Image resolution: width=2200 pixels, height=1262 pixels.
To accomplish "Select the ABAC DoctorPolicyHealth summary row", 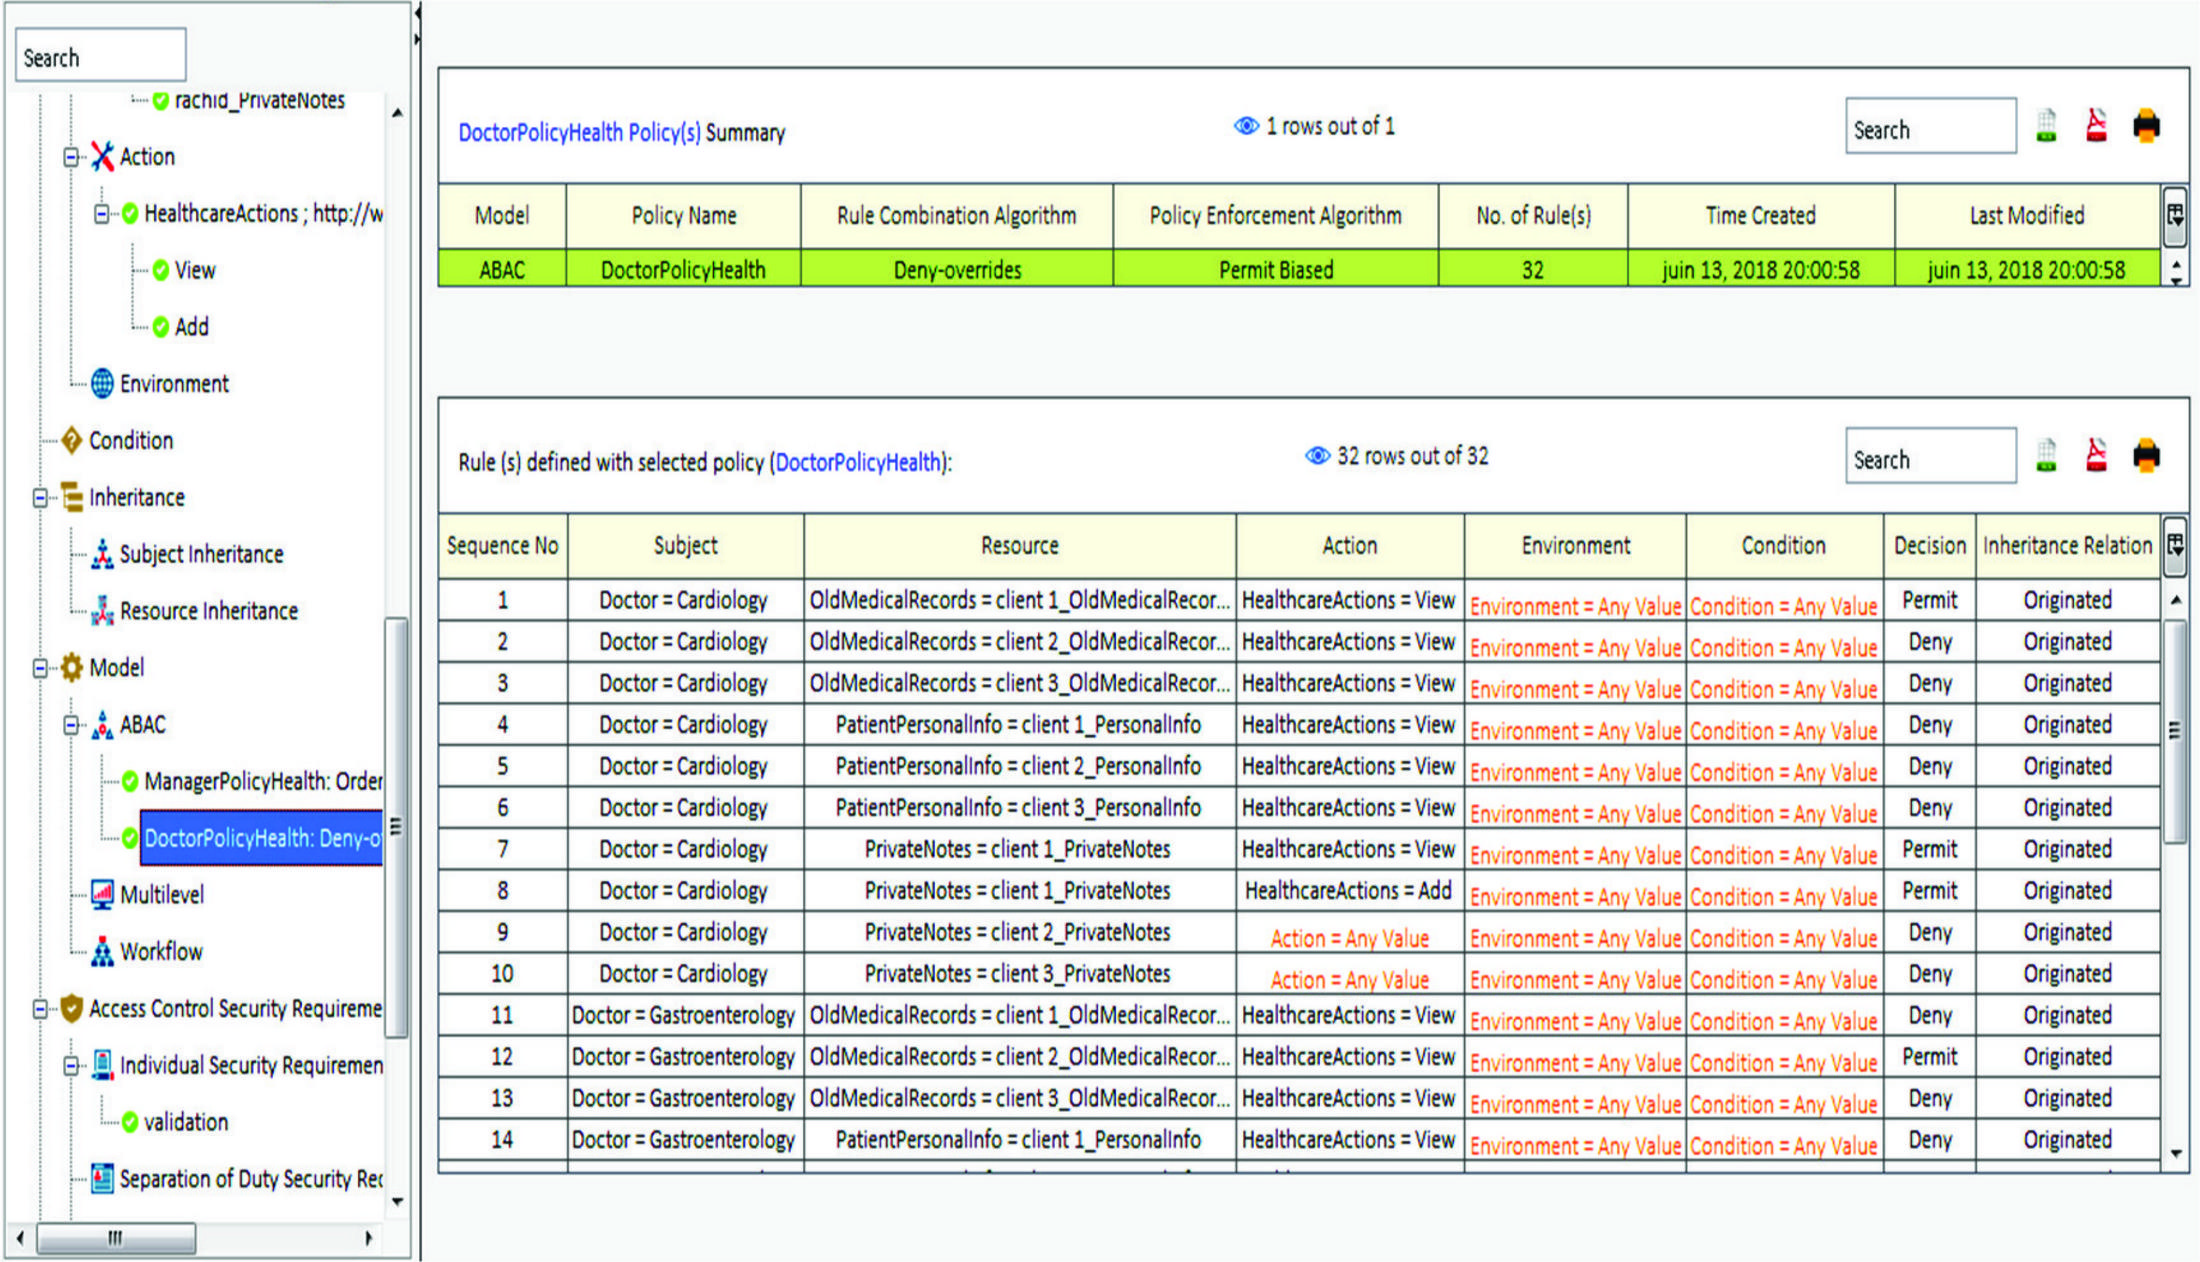I will [x=1299, y=270].
